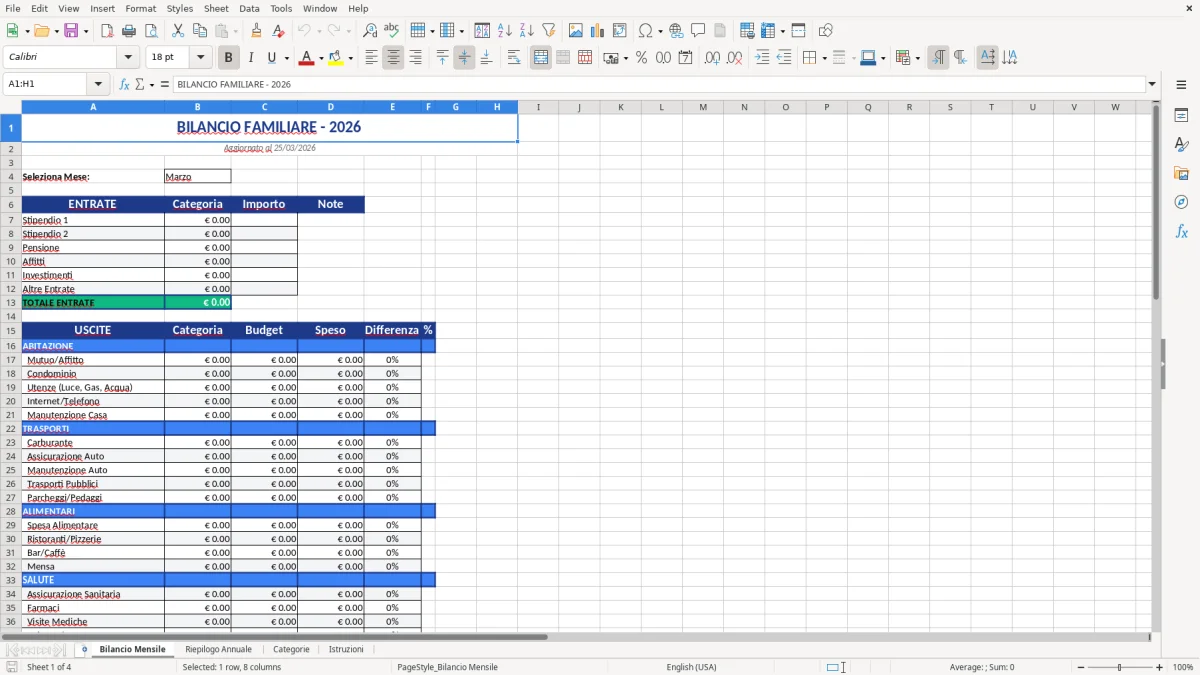Image resolution: width=1200 pixels, height=675 pixels.
Task: Click the 100% zoom level
Action: click(1183, 667)
